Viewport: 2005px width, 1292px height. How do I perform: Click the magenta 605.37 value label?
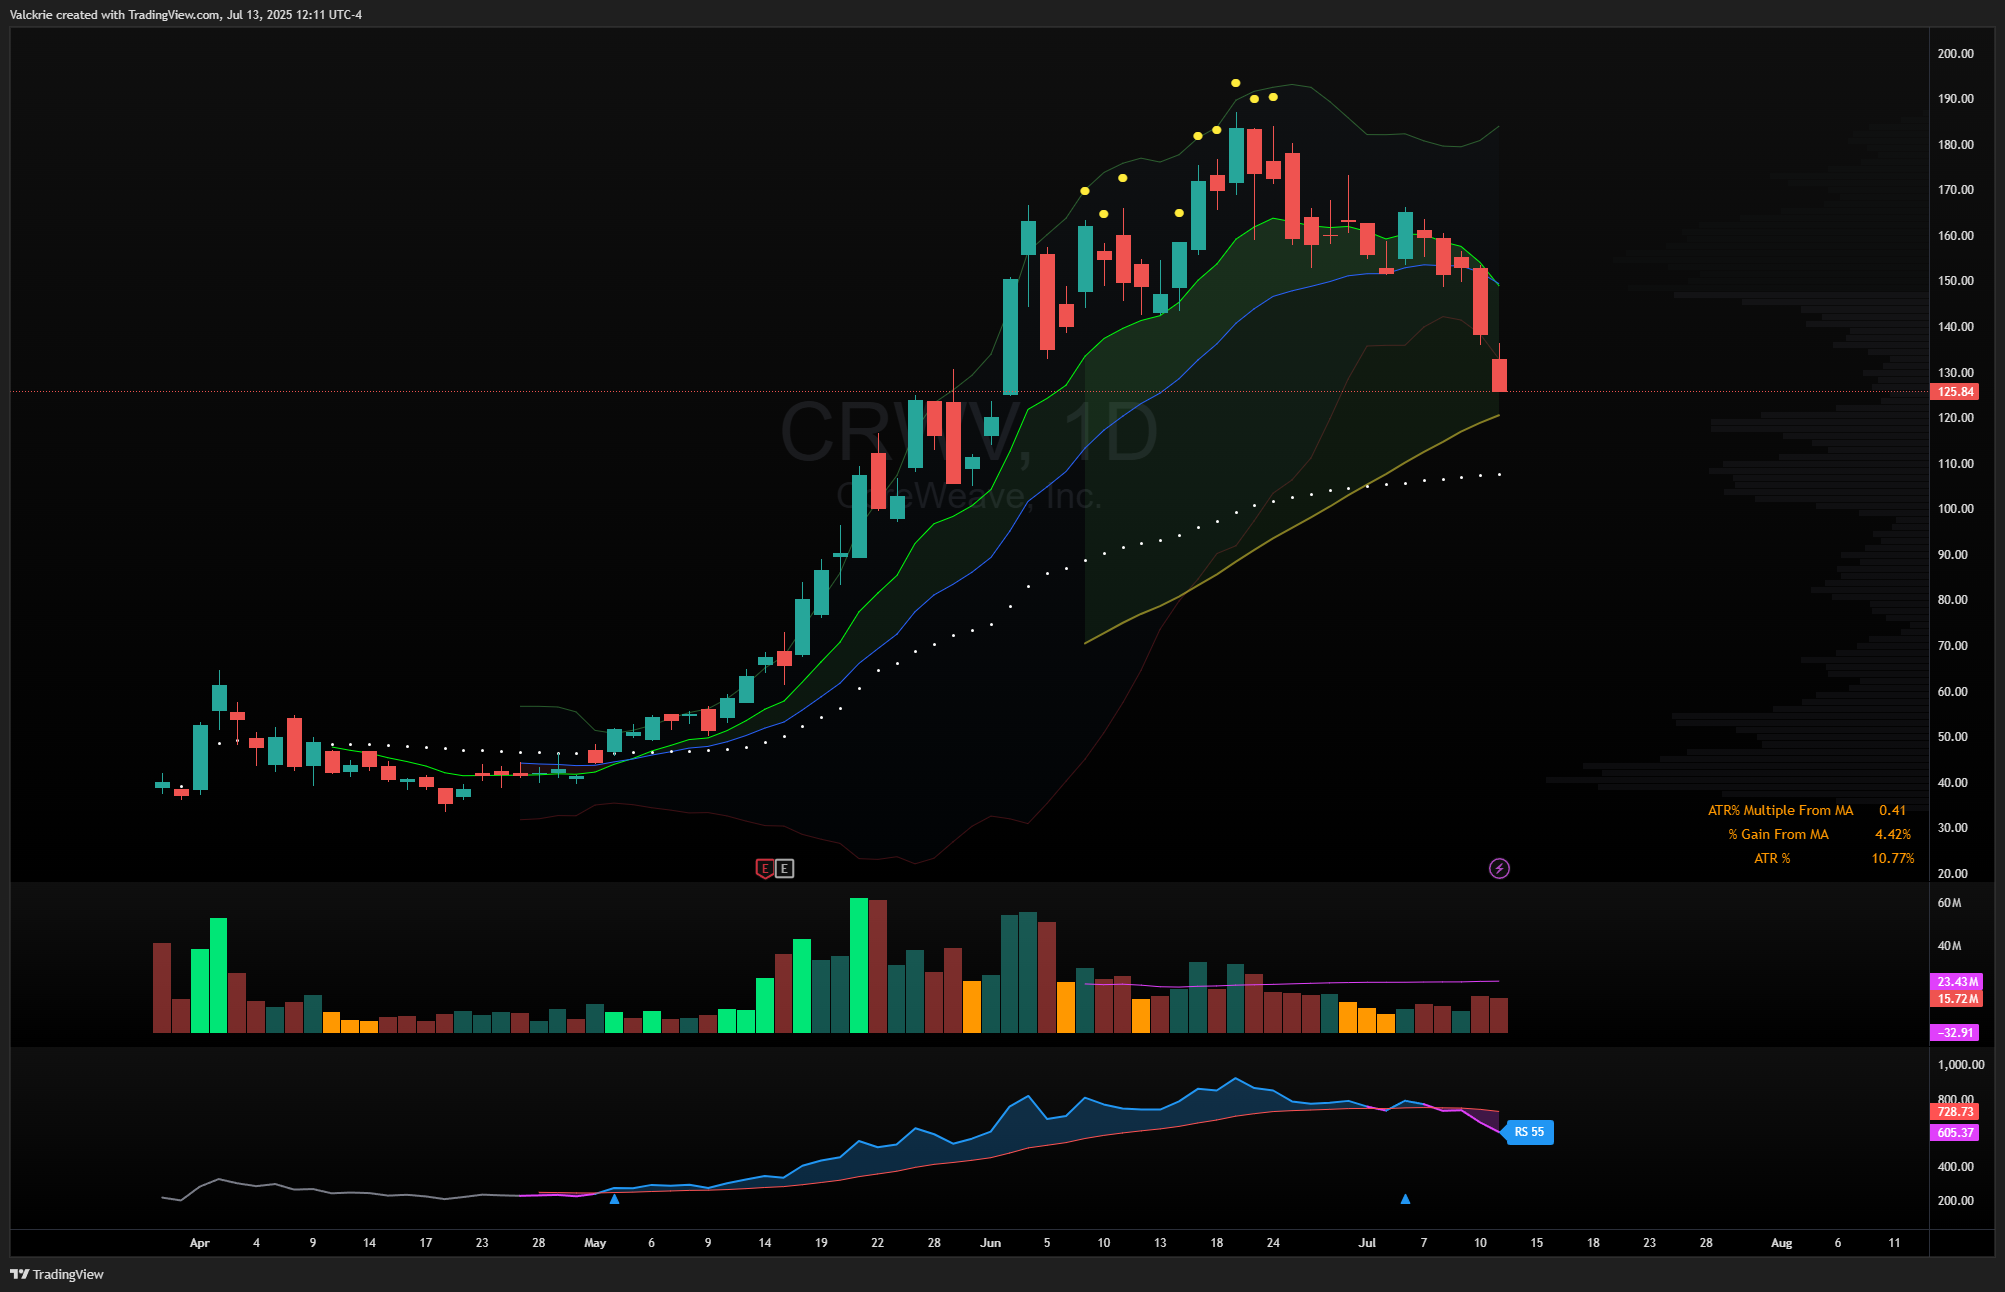1955,1133
